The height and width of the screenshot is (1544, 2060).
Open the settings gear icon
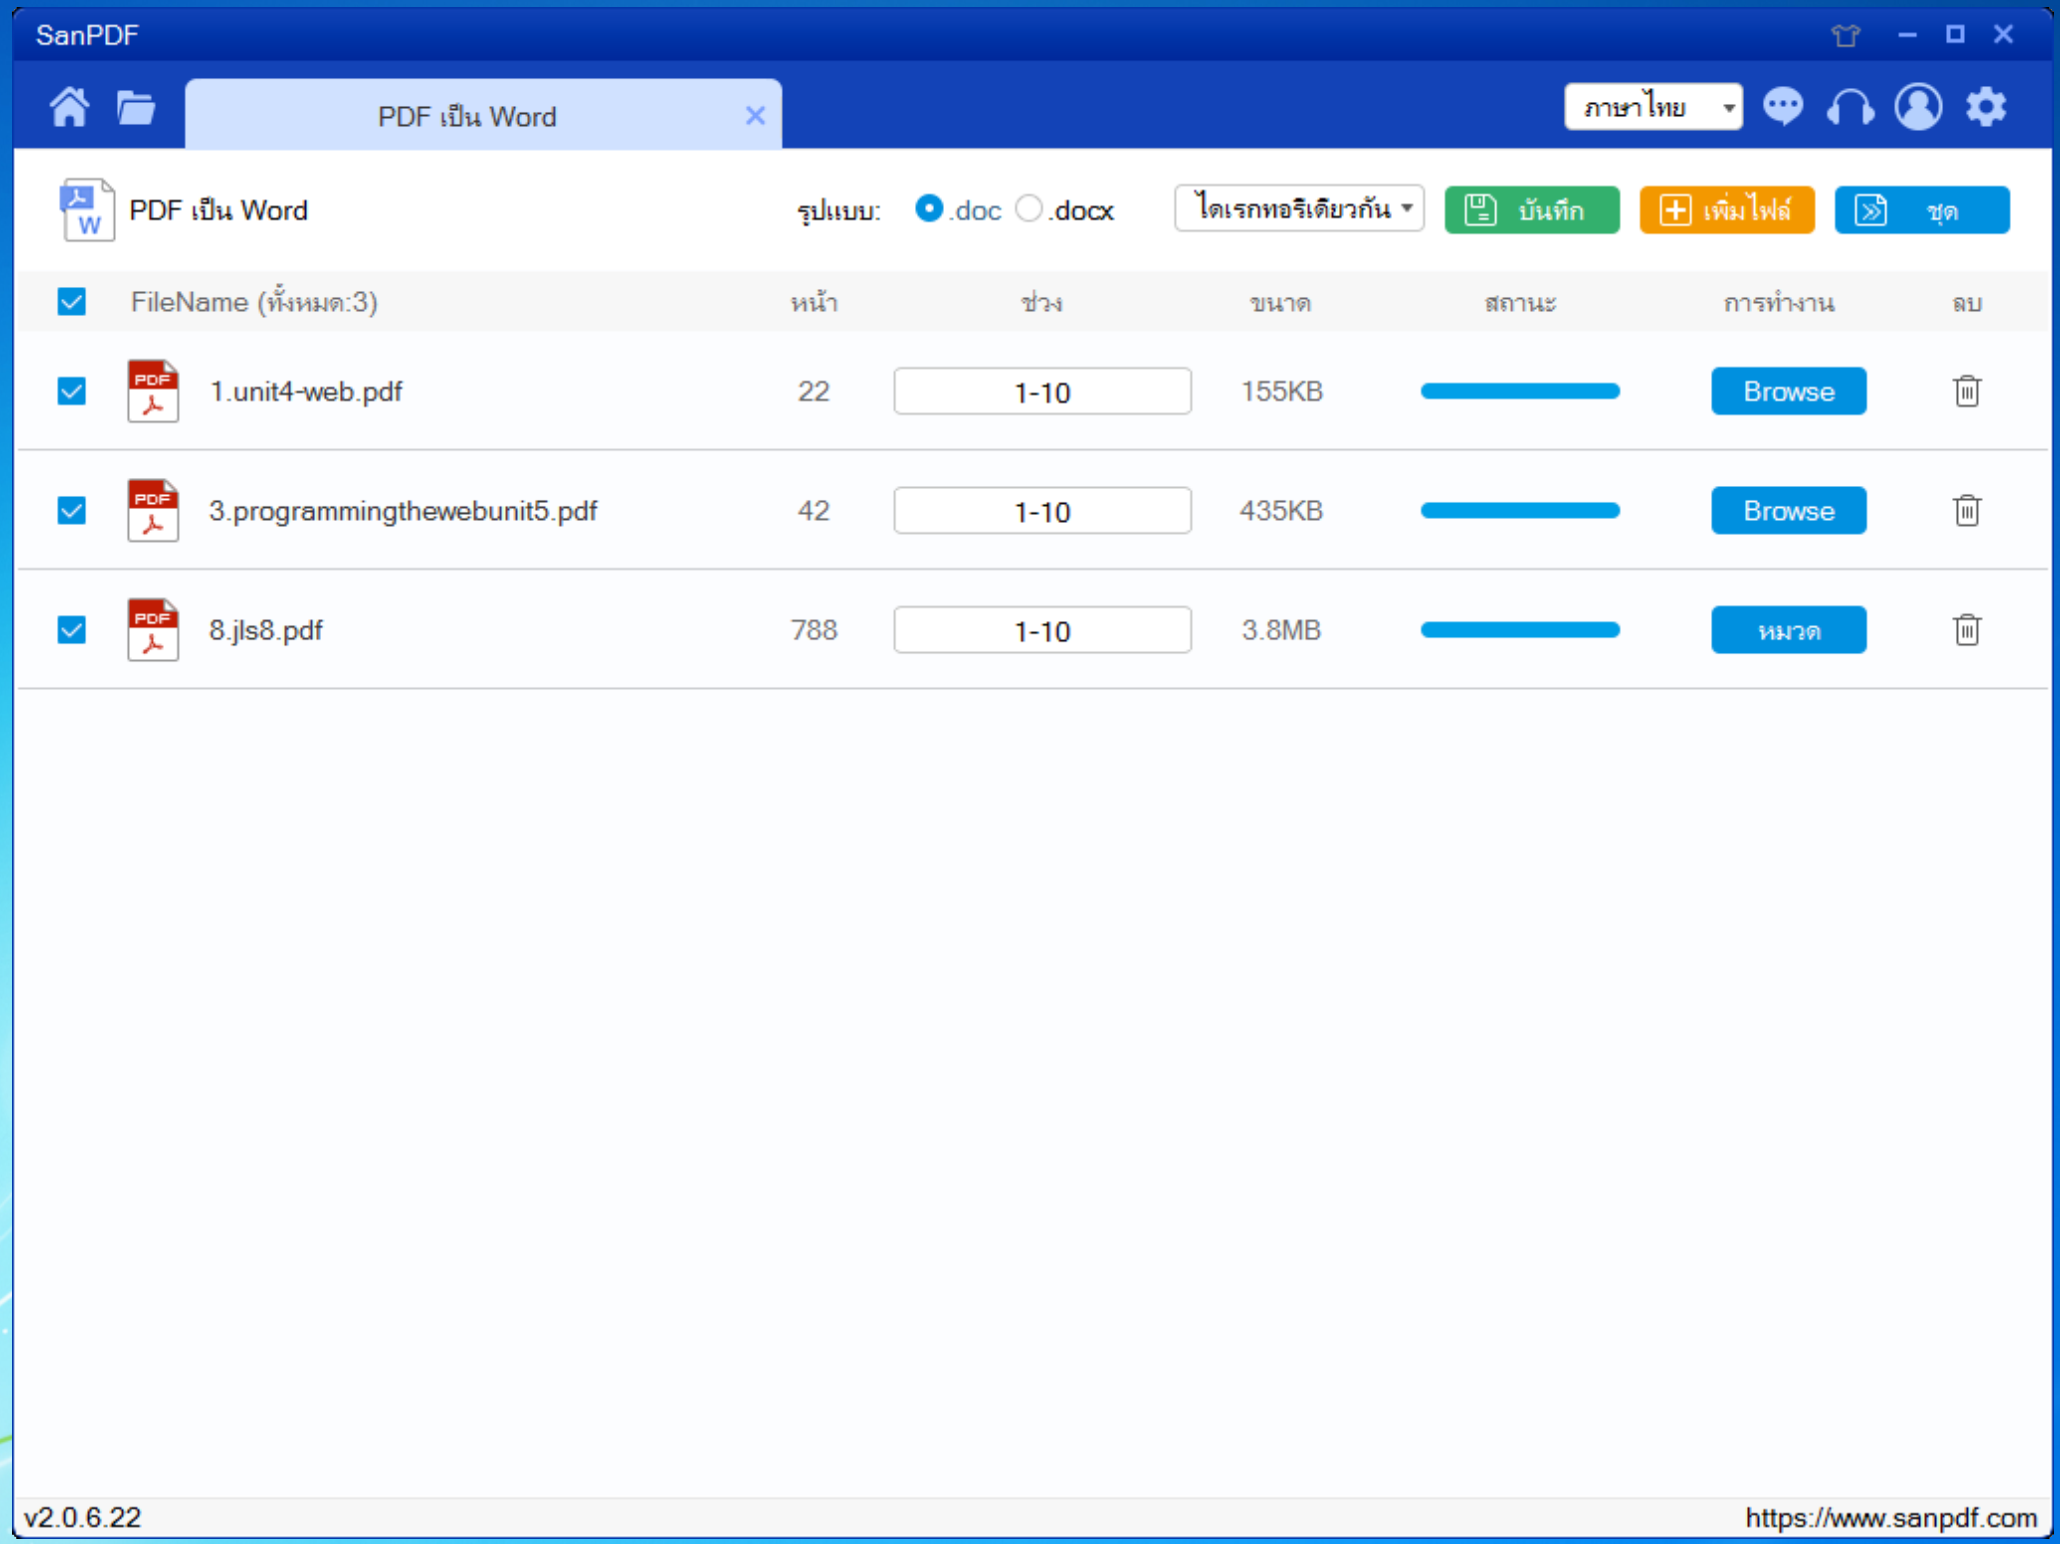tap(1985, 106)
